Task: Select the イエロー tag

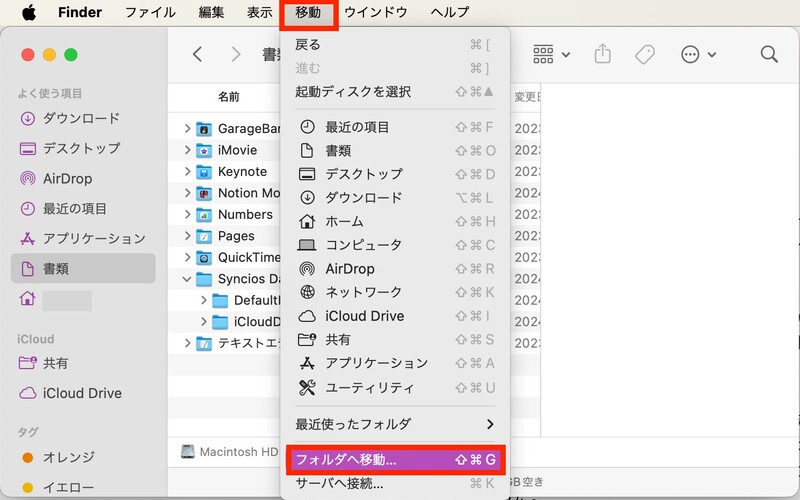Action: [x=83, y=487]
